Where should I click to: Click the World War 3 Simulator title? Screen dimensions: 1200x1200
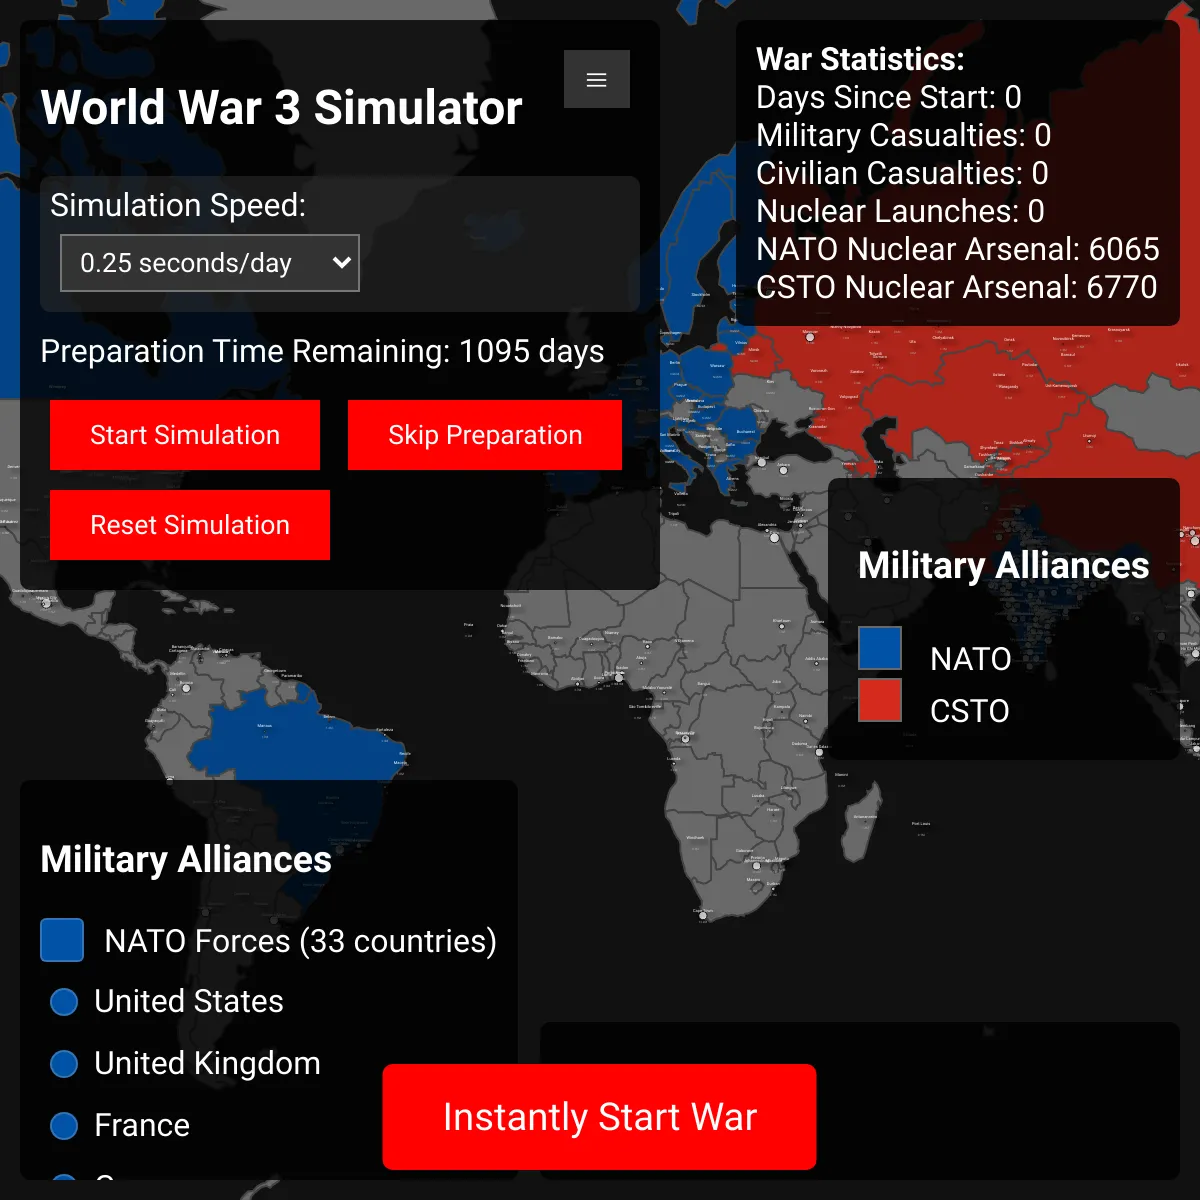[282, 107]
